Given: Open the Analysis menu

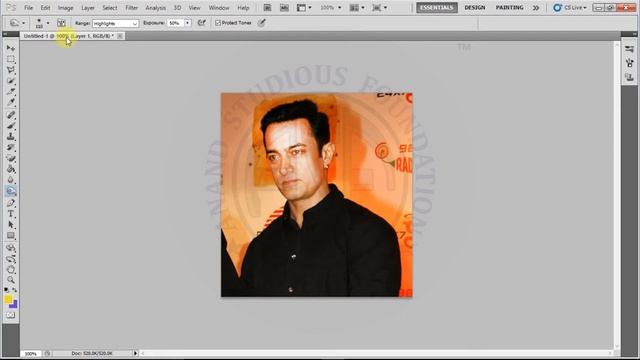Looking at the screenshot, I should (x=156, y=8).
